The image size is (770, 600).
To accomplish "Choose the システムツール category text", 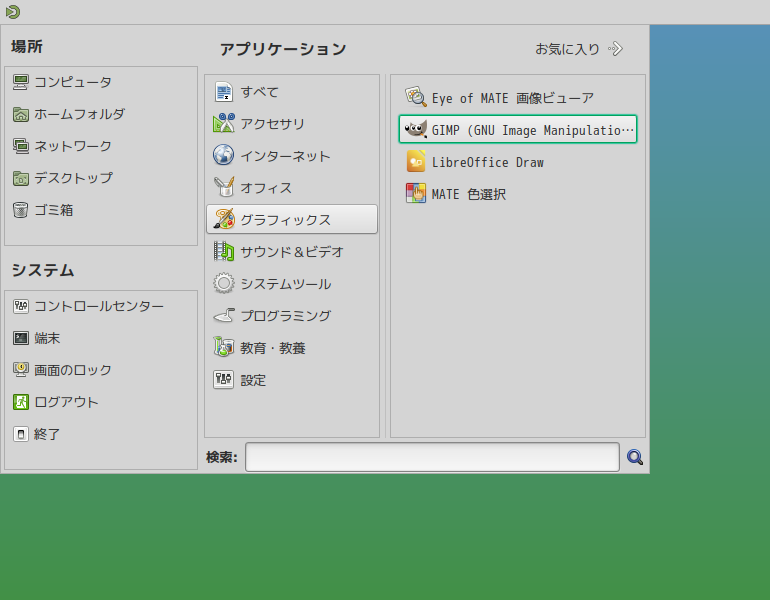I will pos(285,284).
